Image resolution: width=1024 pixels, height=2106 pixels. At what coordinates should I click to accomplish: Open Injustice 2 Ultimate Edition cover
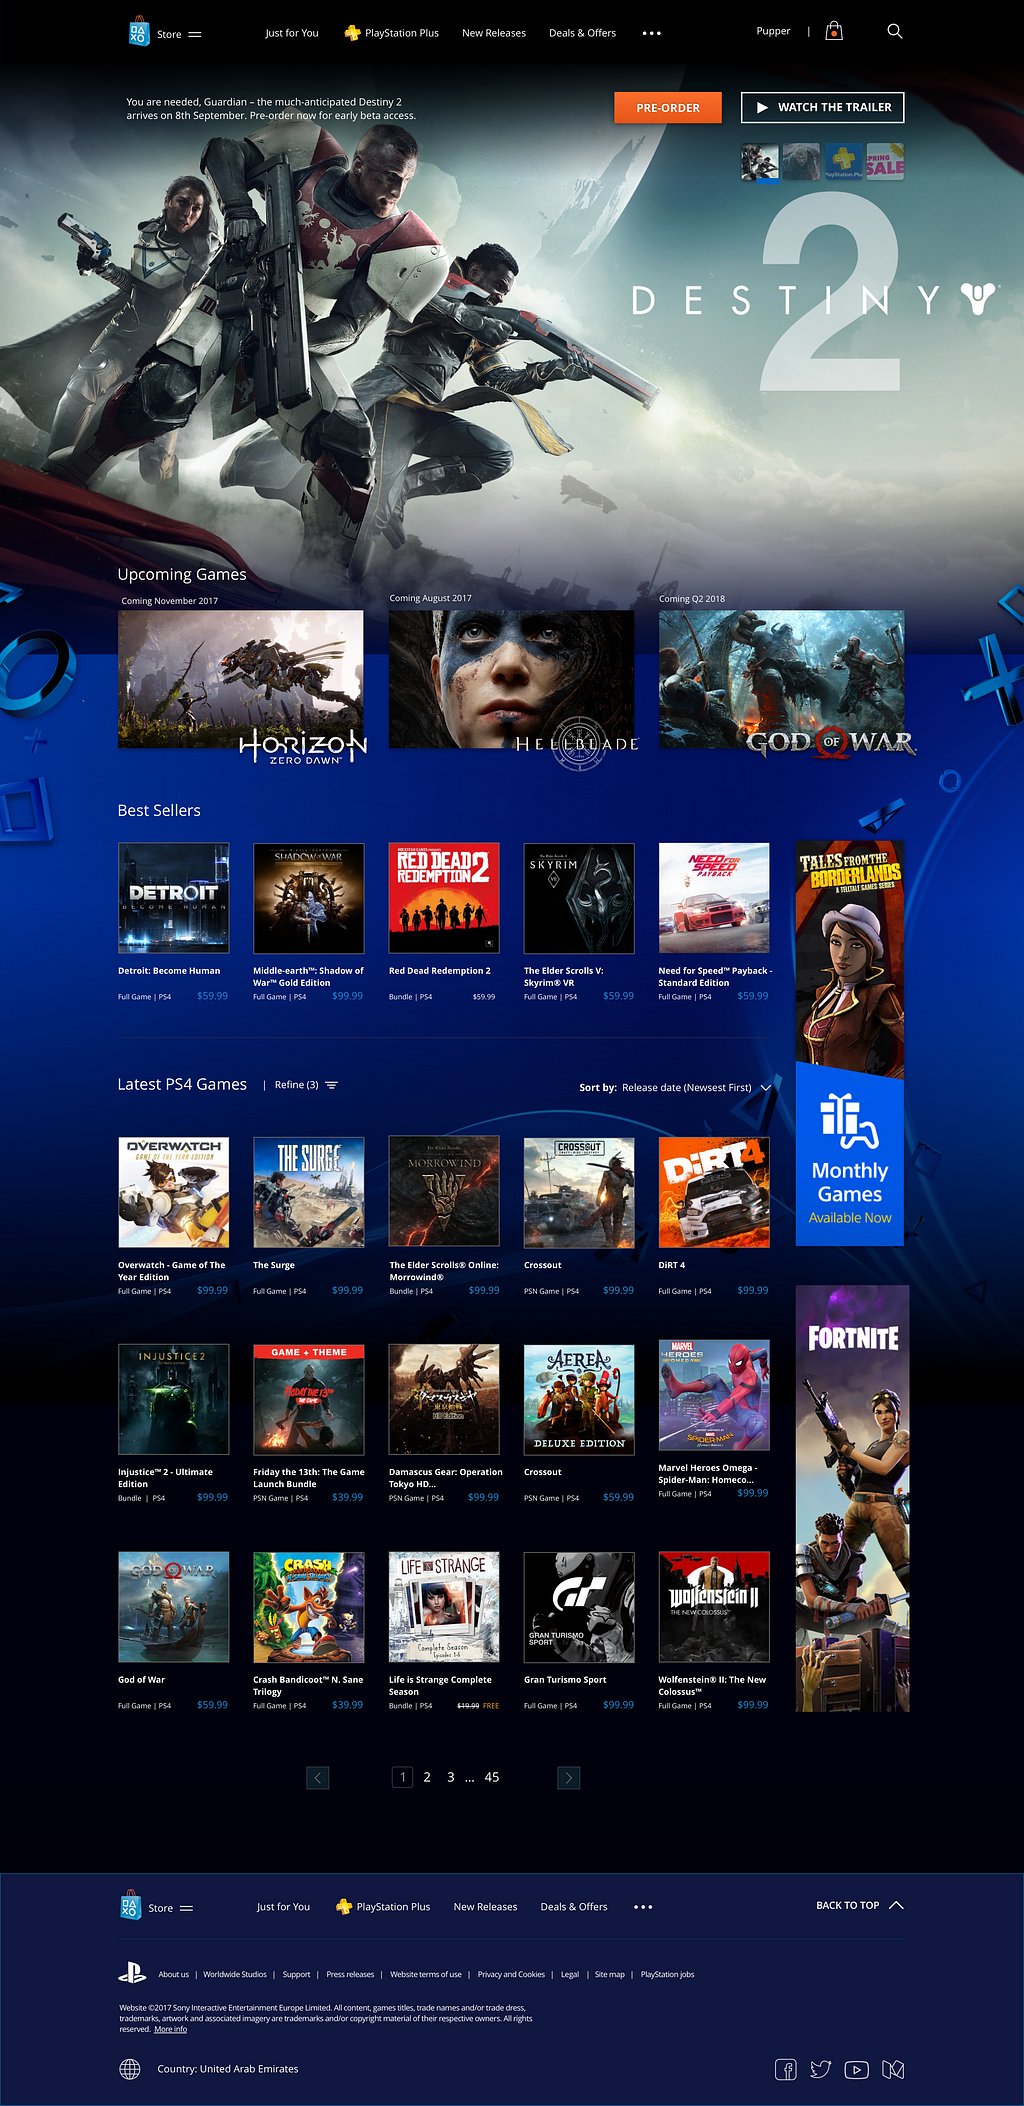(174, 1399)
